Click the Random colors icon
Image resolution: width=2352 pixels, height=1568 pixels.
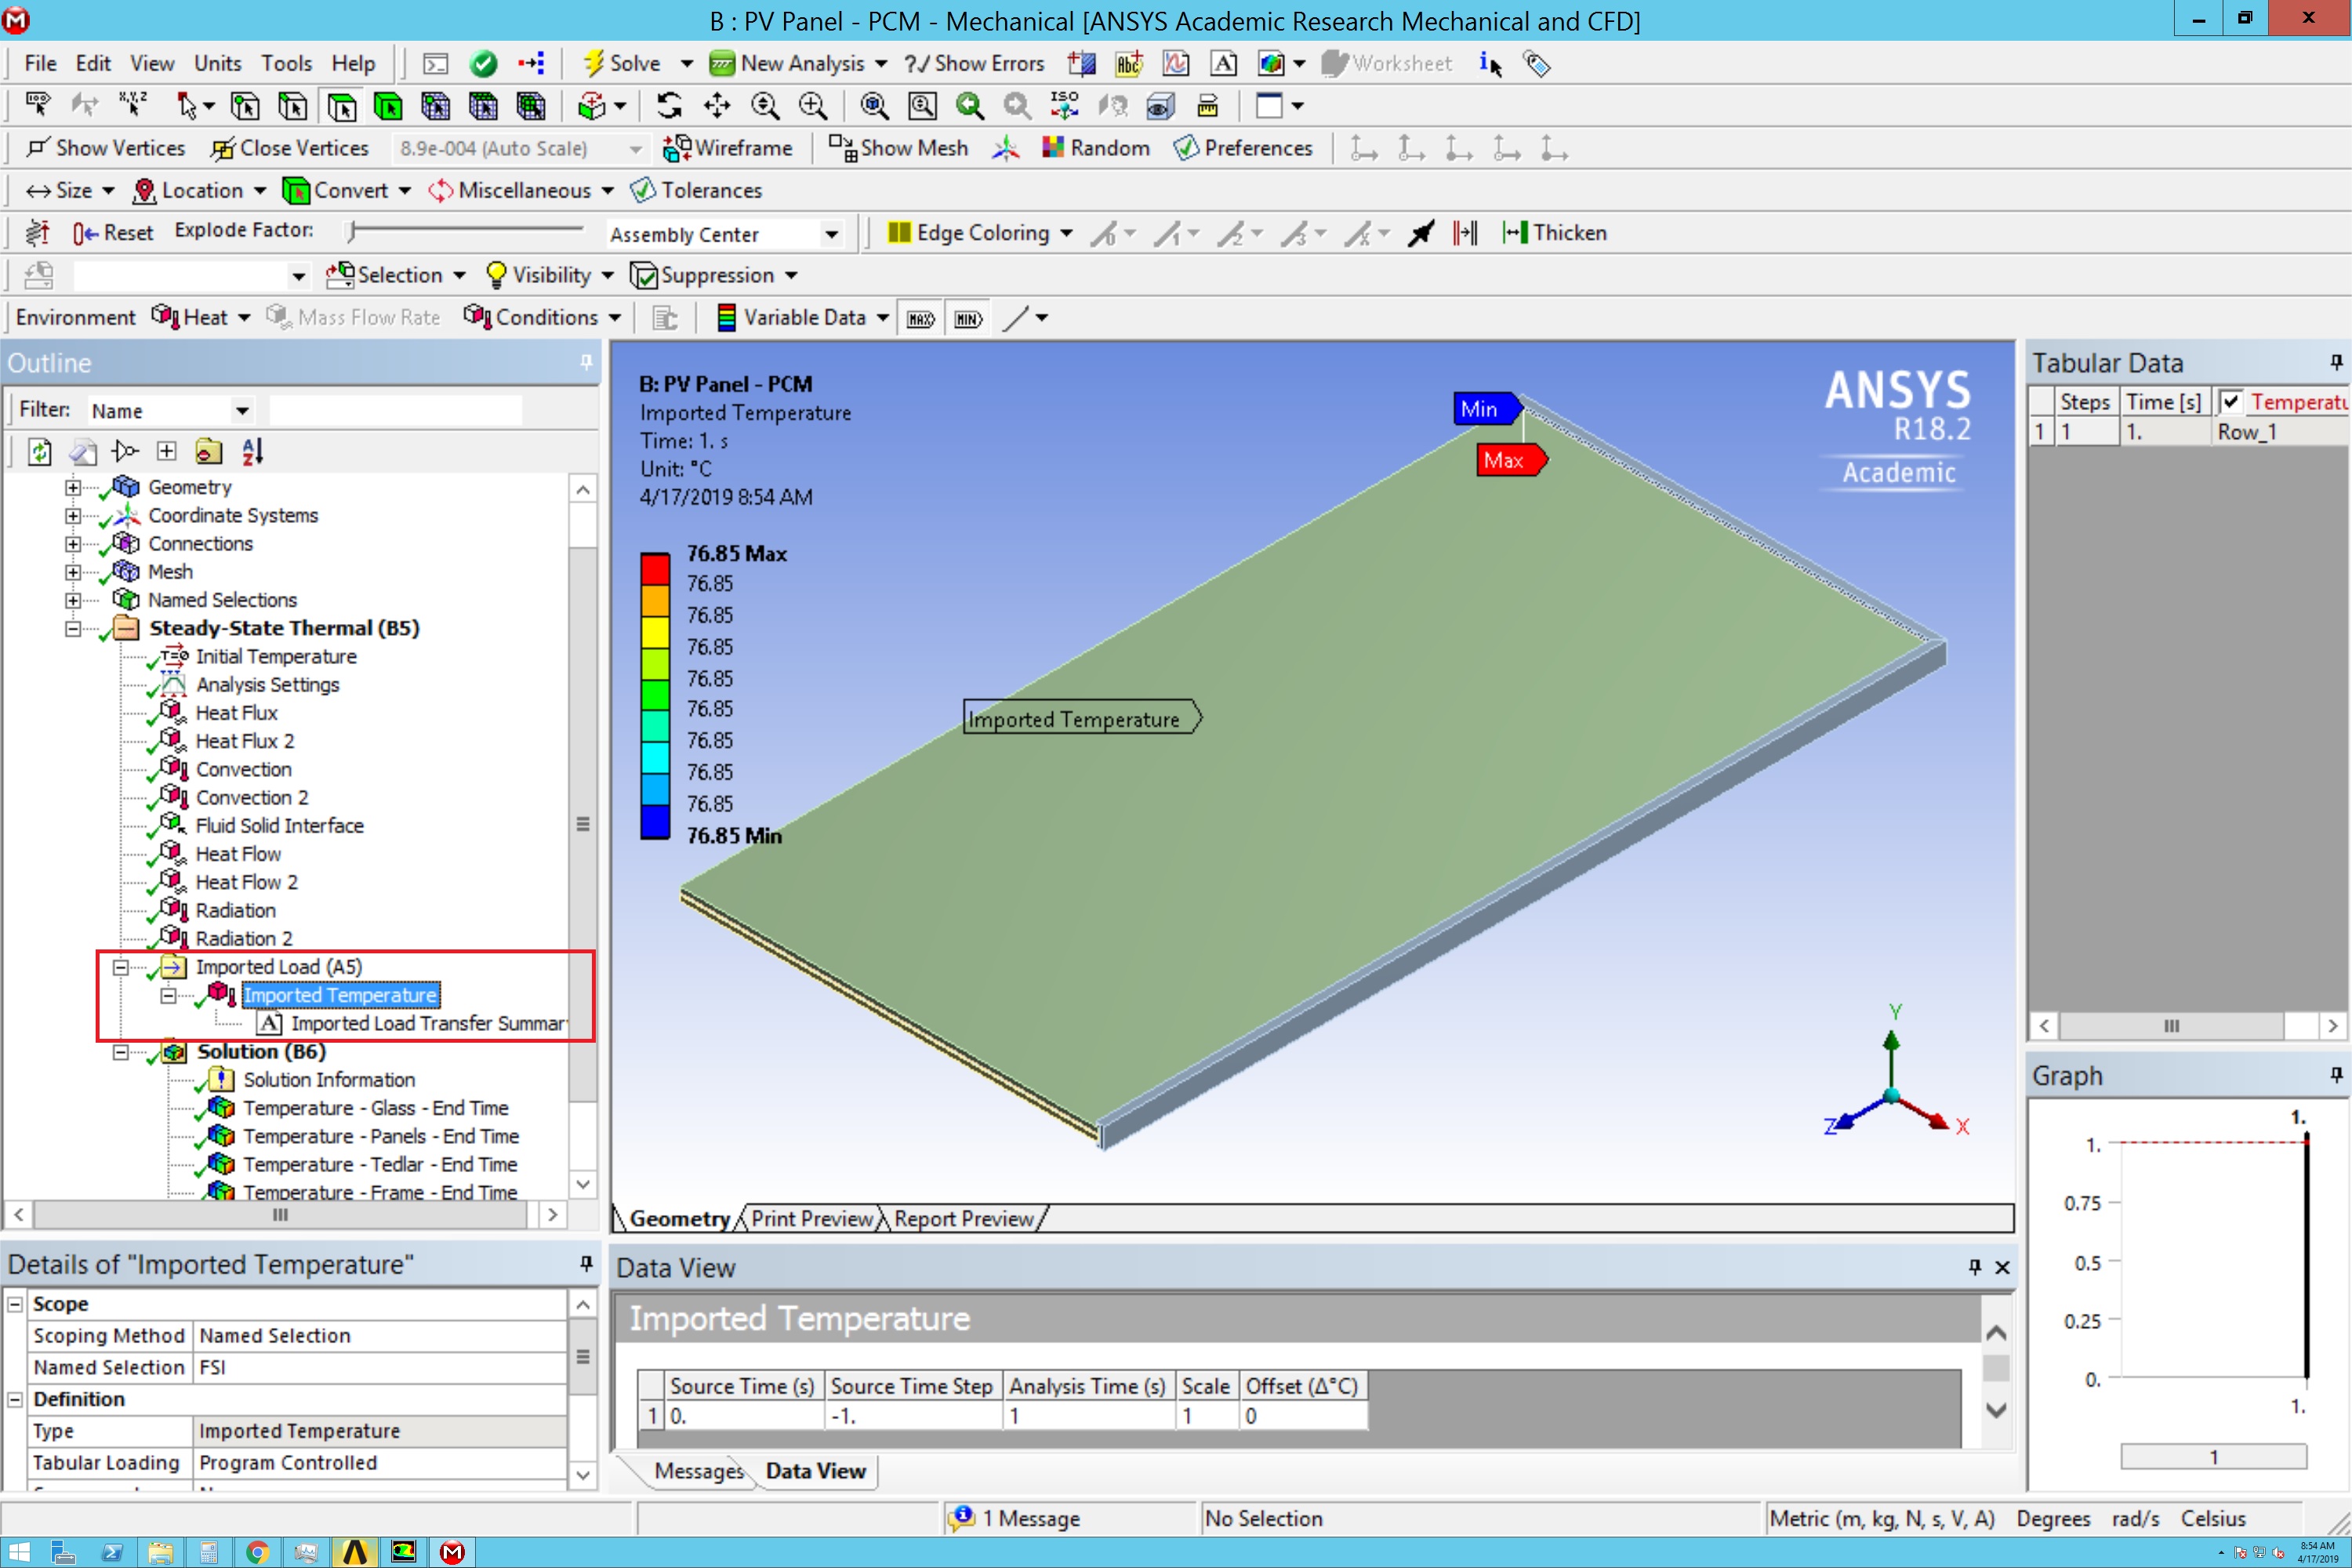click(x=1052, y=148)
